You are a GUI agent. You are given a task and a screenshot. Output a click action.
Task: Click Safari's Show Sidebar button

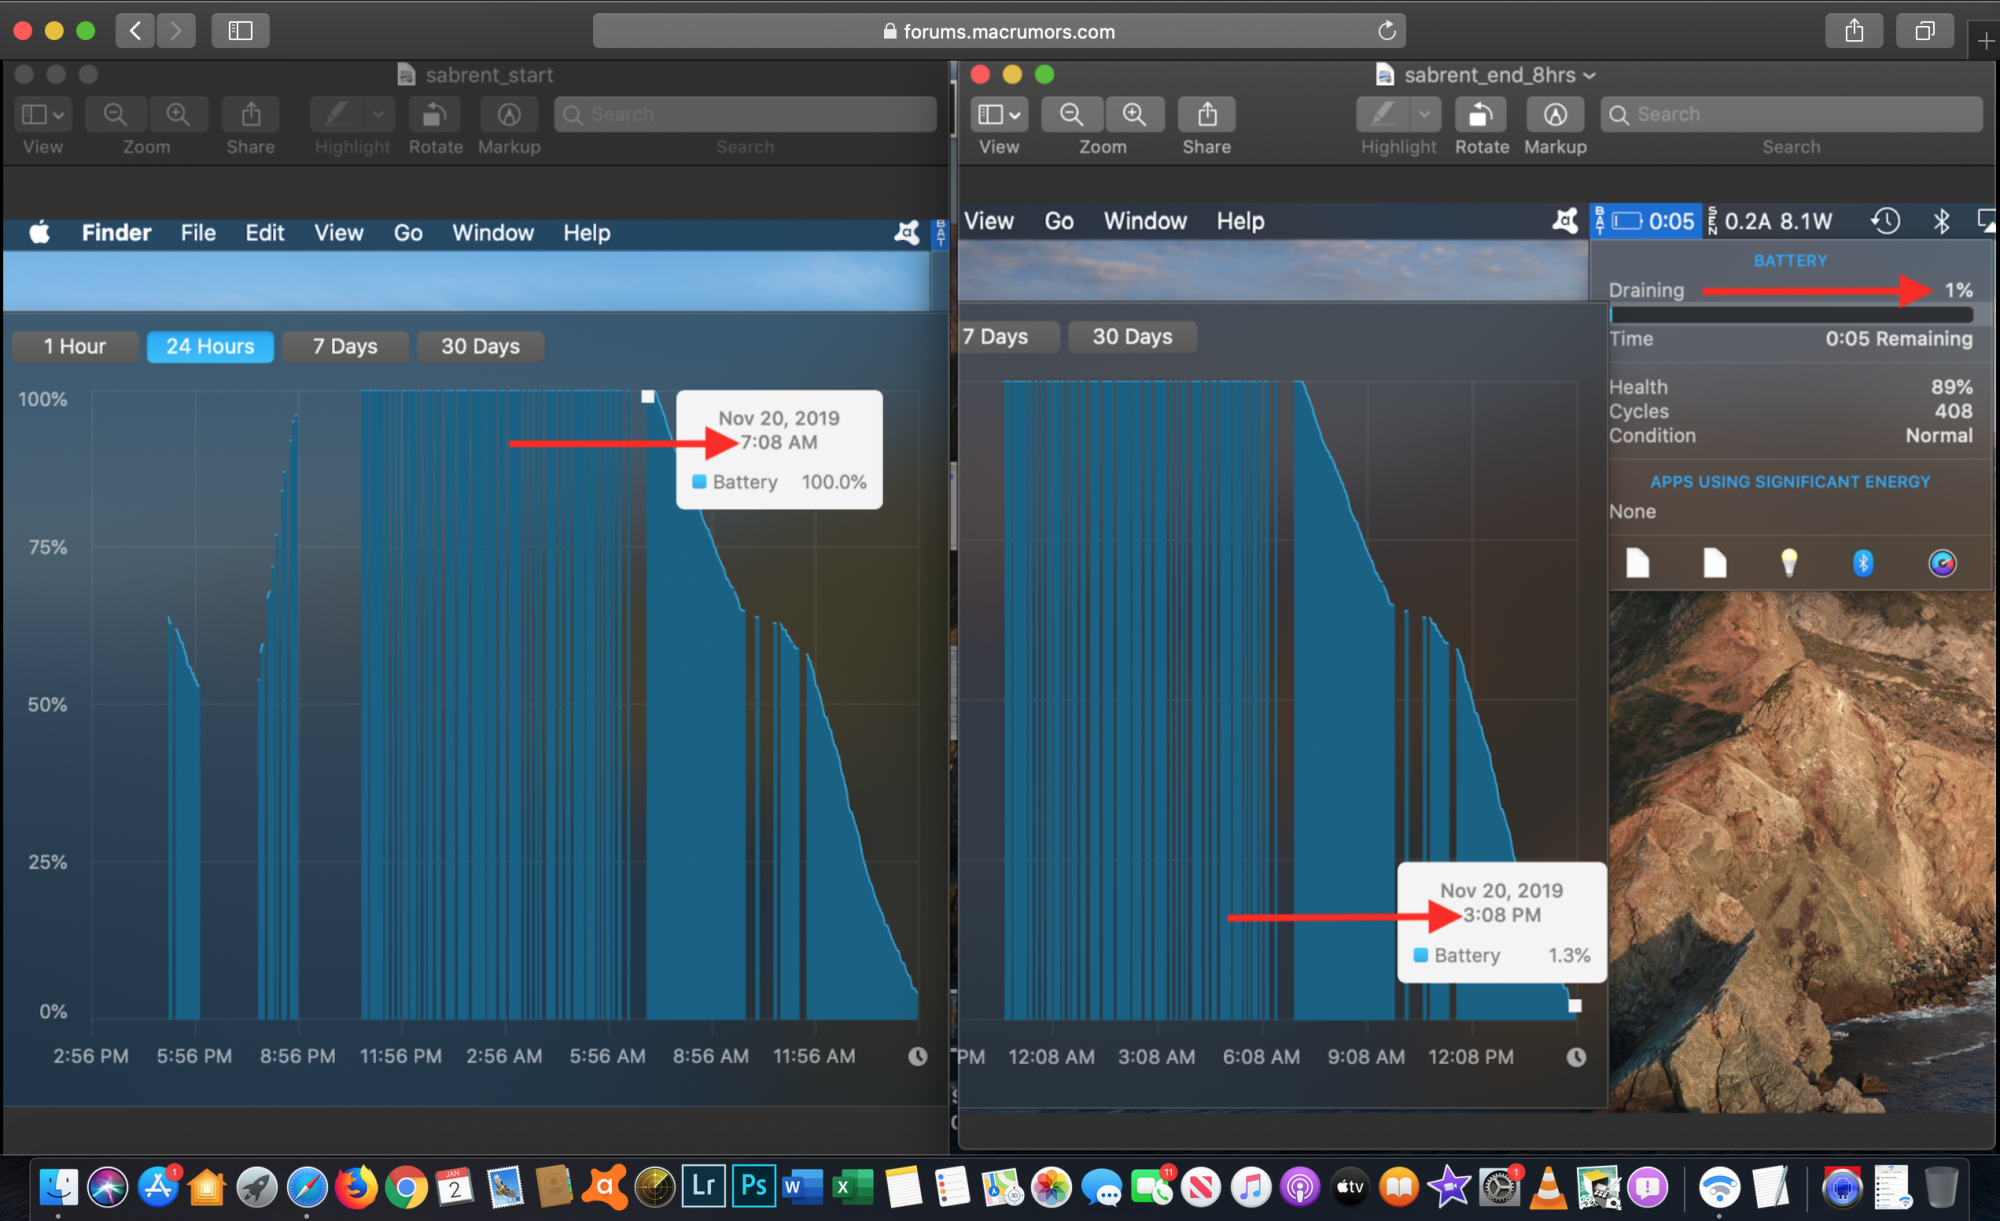click(x=240, y=31)
